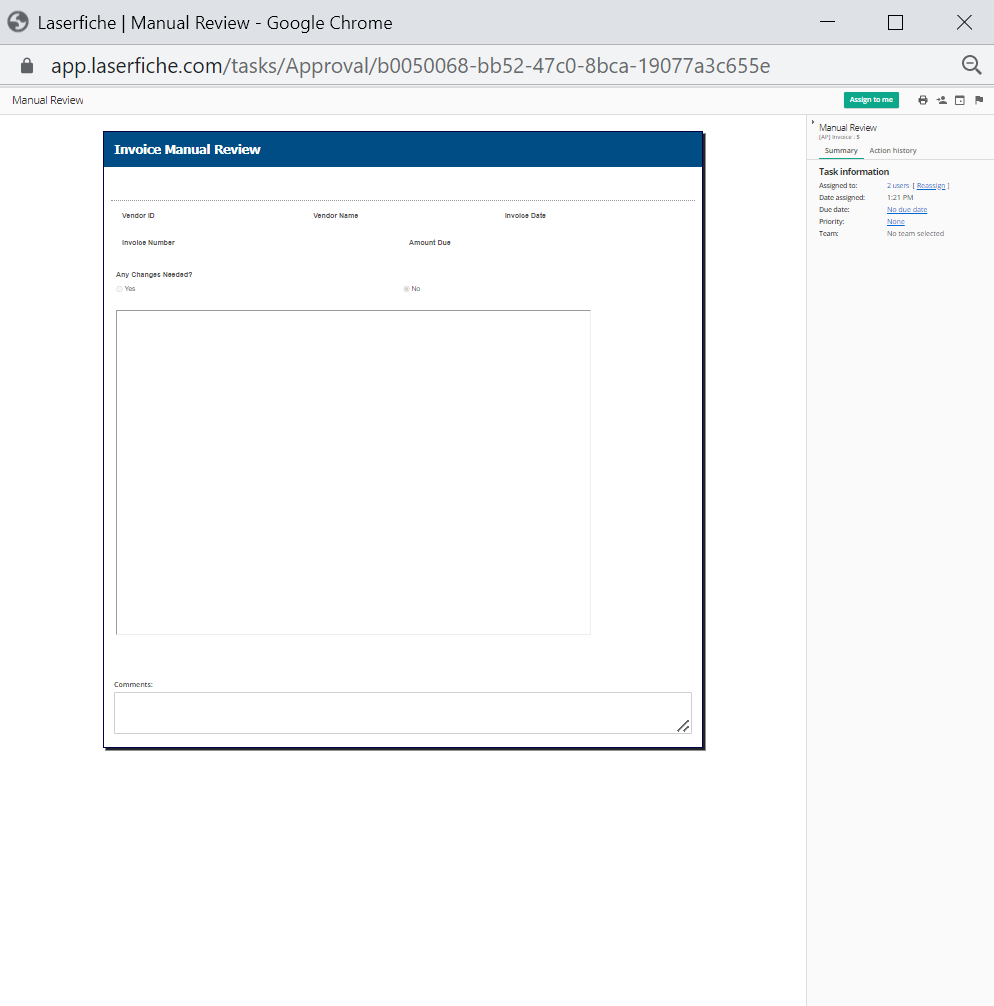Screen dimensions: 994x1006
Task: Click the reassign person icon in the toolbar
Action: pyautogui.click(x=941, y=99)
